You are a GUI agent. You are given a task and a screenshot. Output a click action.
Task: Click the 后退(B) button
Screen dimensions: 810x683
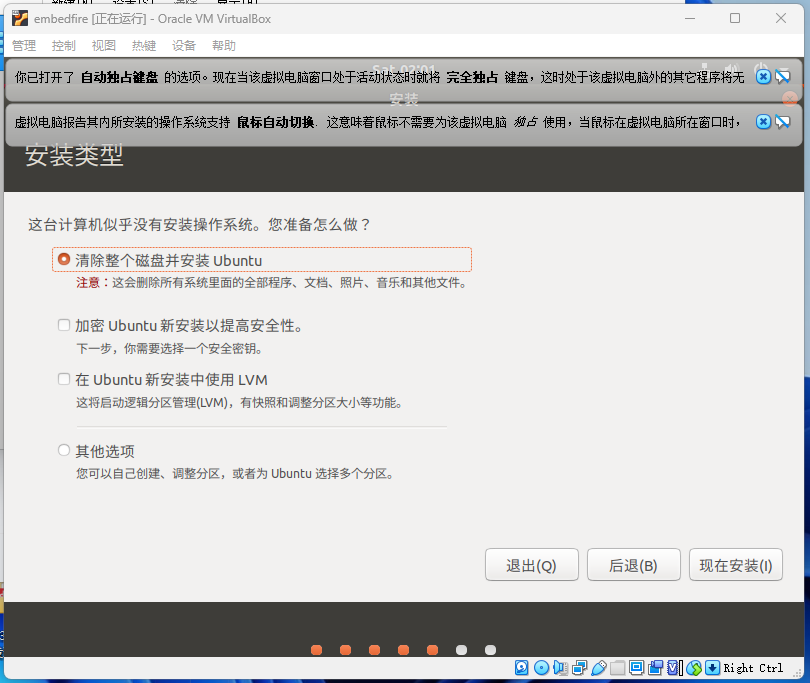coord(633,565)
